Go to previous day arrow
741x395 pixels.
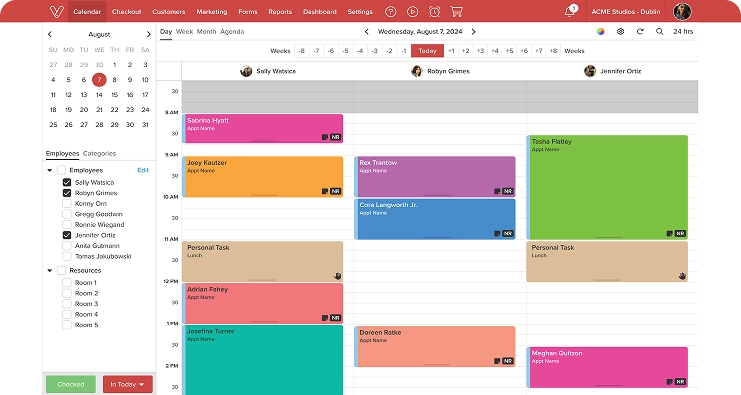click(366, 32)
